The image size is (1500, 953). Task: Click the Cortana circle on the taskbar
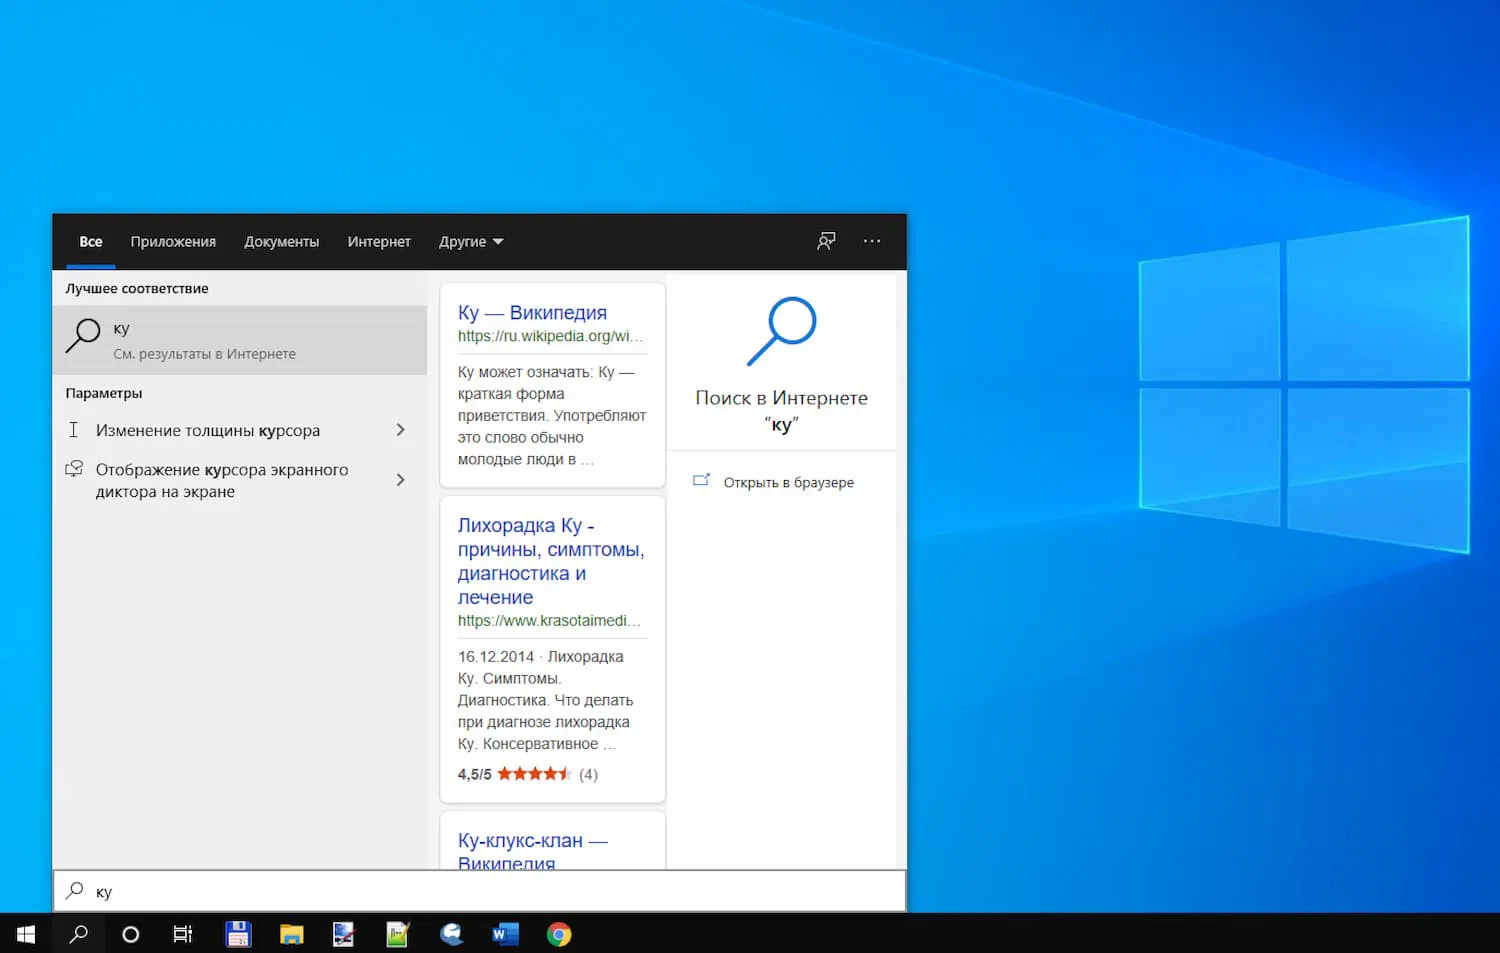coord(131,934)
